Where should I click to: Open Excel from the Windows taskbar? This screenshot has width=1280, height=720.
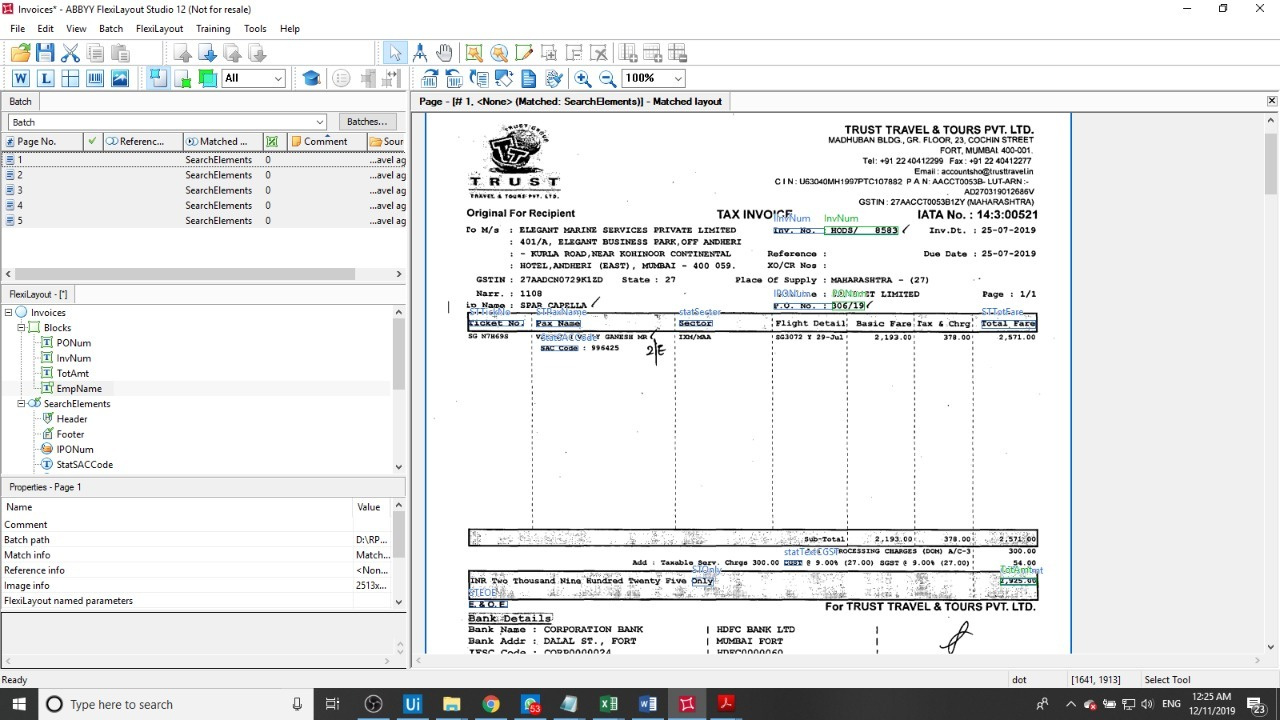[x=608, y=704]
